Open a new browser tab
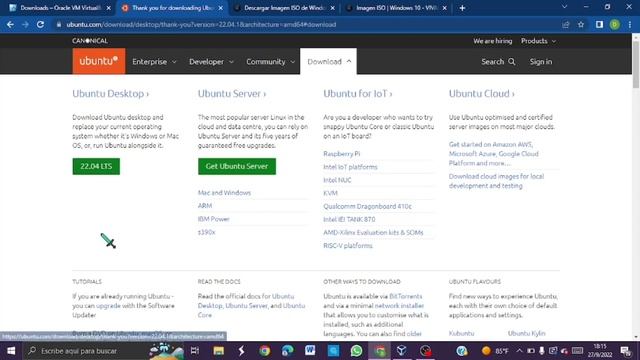Screen dimensions: 640x360 point(462,8)
